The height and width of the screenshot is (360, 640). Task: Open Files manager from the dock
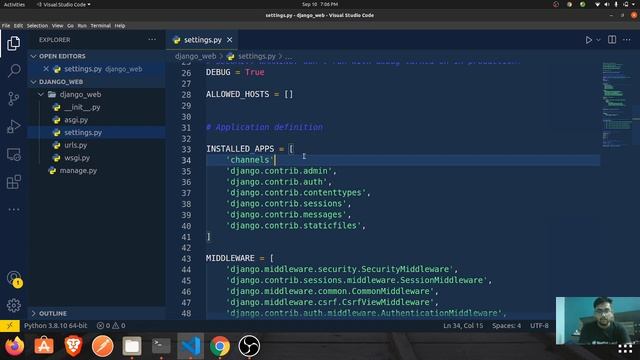click(x=132, y=346)
